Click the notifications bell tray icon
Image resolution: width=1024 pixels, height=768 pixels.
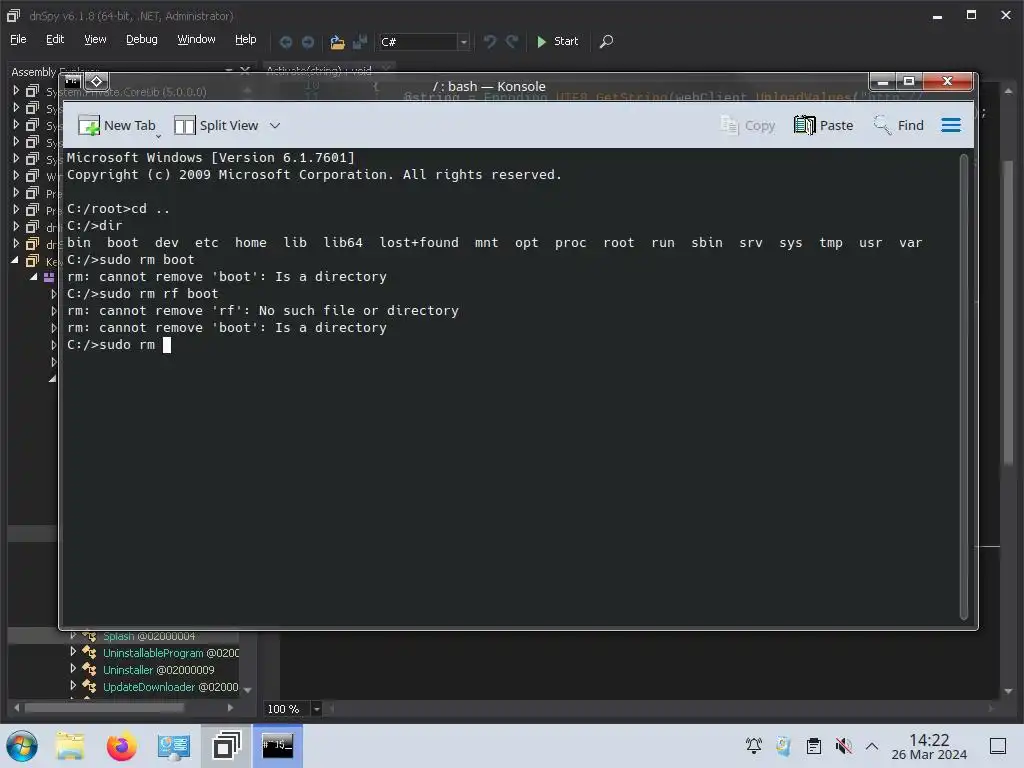(x=754, y=746)
